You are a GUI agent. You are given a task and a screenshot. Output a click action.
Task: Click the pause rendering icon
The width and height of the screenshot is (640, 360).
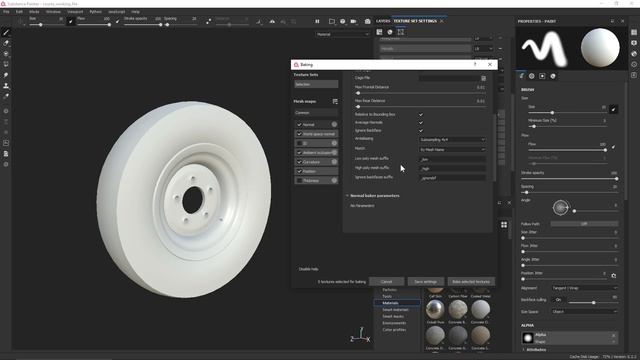tap(317, 21)
